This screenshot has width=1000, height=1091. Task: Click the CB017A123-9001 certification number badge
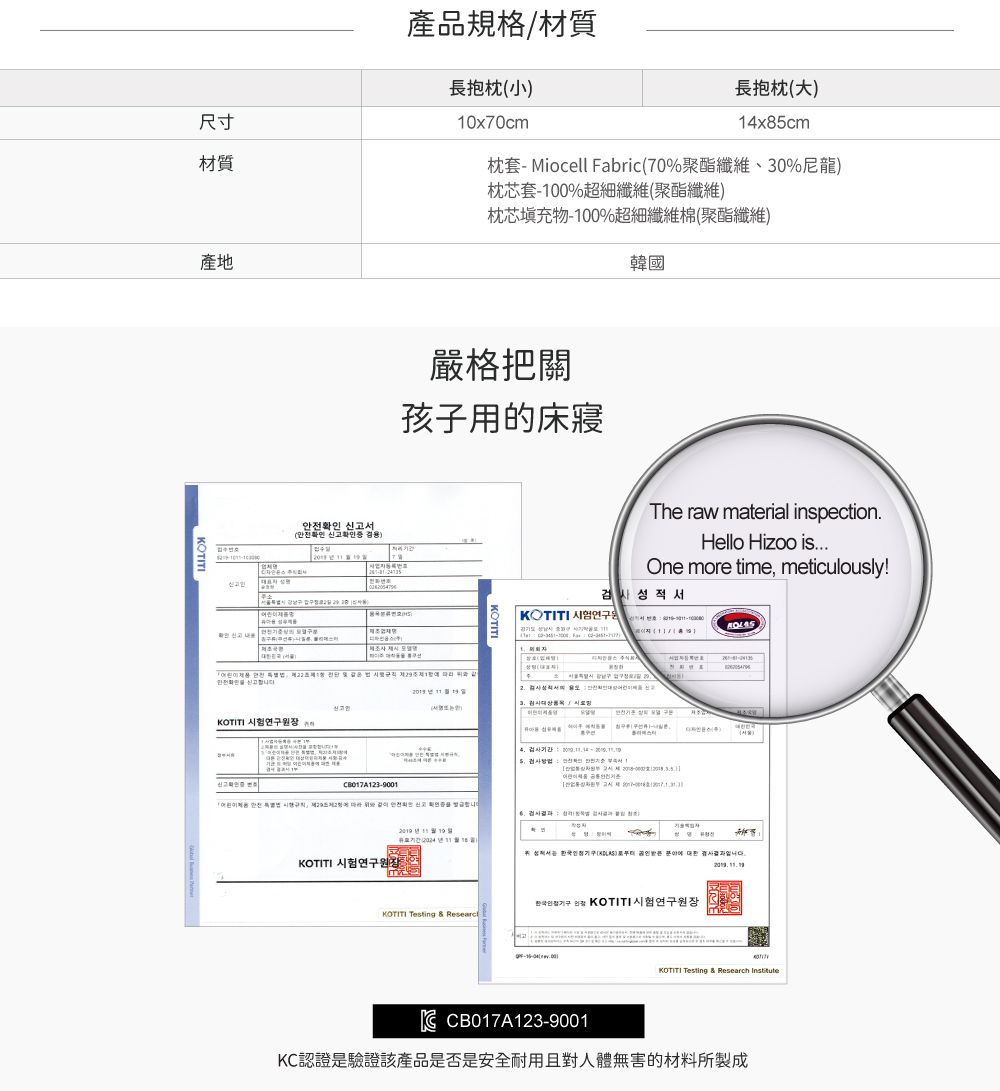[512, 1020]
